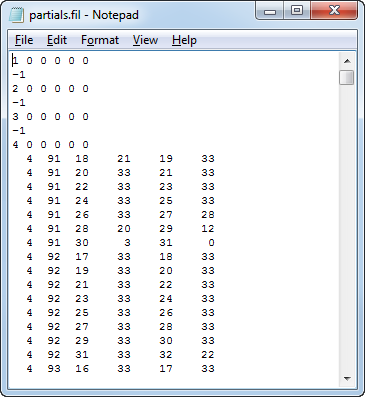365x397 pixels.
Task: Click the line '4 91 26 33 27 28'
Action: point(120,215)
